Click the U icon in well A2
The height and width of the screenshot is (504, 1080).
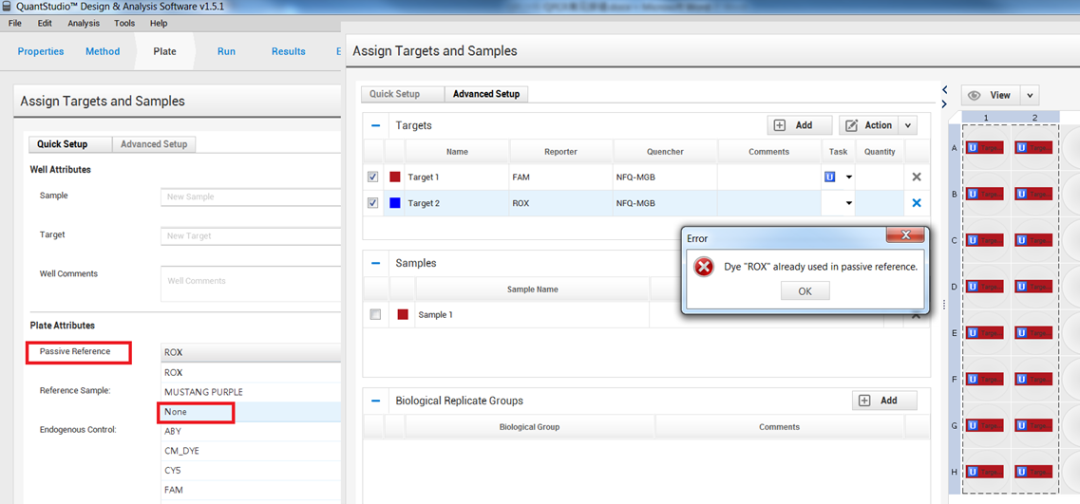[x=1021, y=147]
